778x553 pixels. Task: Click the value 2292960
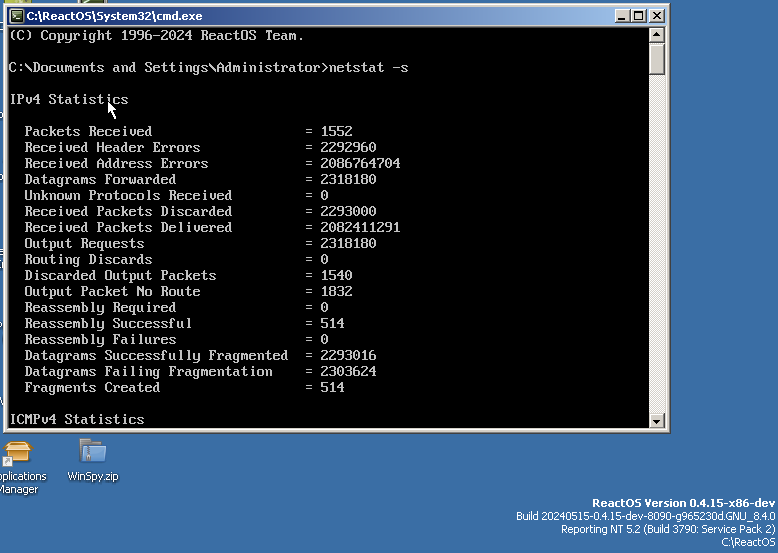point(348,147)
